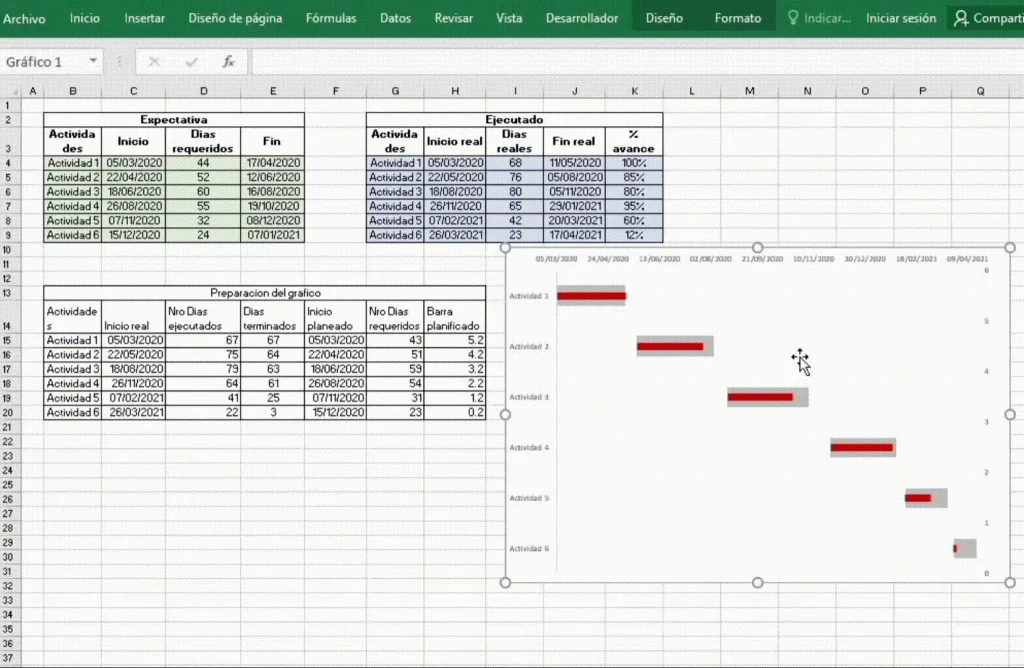Select the Inicio planeado header cell
Viewport: 1024px width, 668px height.
[x=335, y=318]
